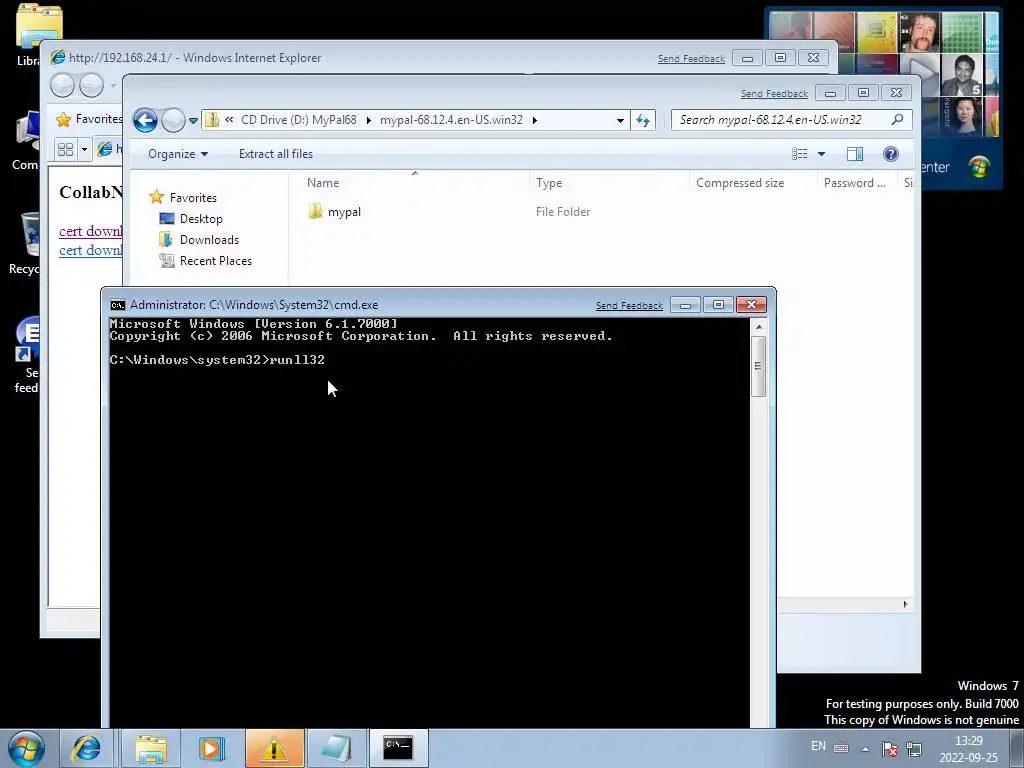1024x768 pixels.
Task: Open Recent Places in navigation pane
Action: click(x=206, y=261)
